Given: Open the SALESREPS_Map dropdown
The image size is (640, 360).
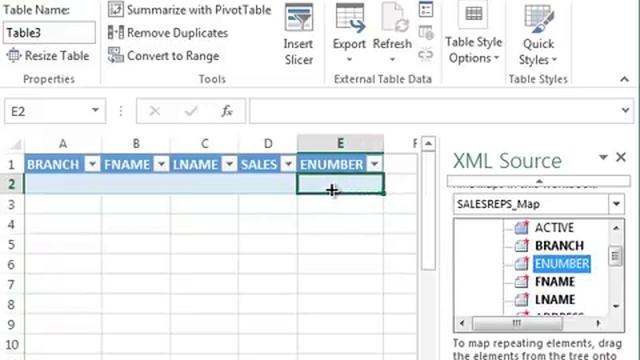Looking at the screenshot, I should tap(617, 204).
